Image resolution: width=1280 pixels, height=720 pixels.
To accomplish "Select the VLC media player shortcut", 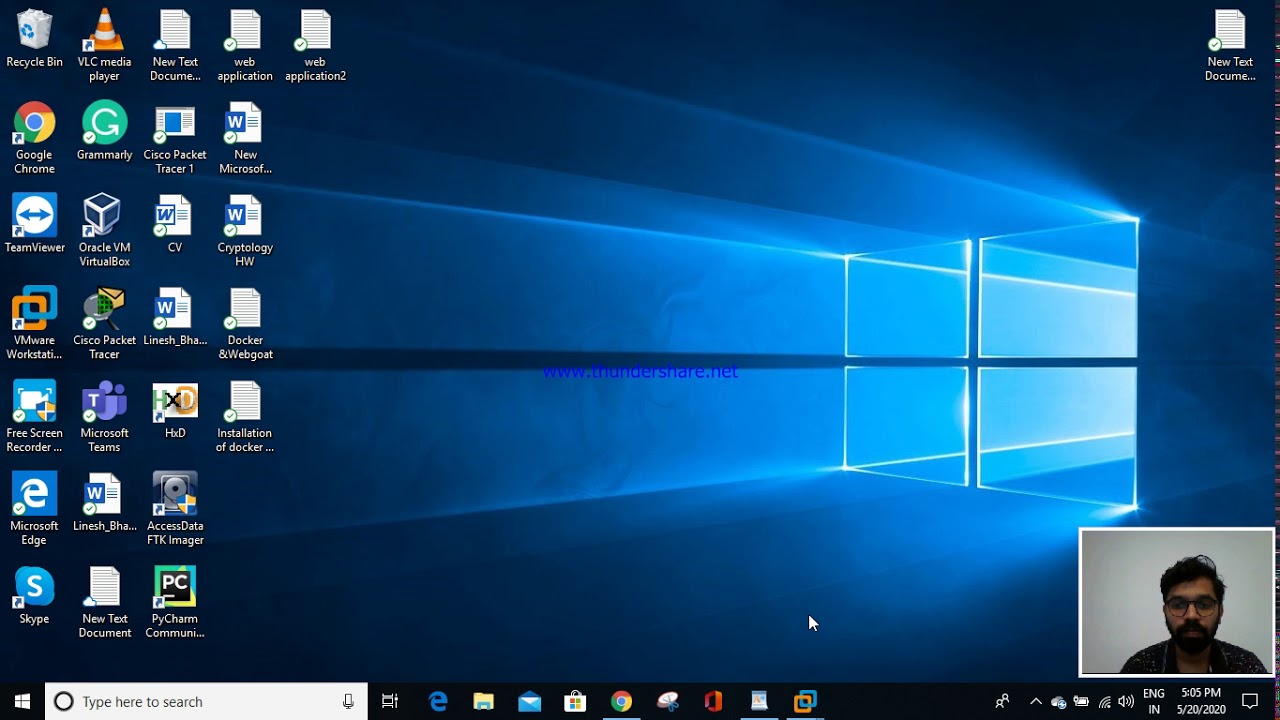I will [x=104, y=46].
